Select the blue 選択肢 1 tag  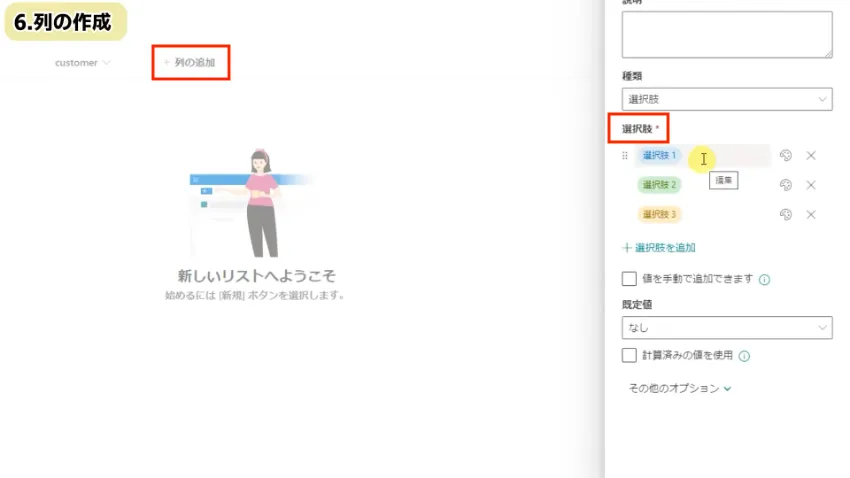[x=660, y=156]
